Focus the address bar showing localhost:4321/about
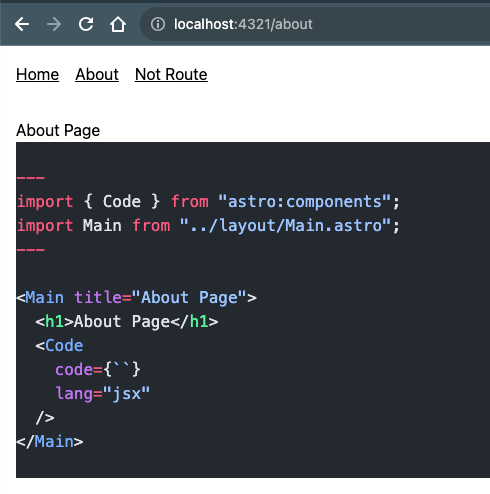 [x=315, y=24]
